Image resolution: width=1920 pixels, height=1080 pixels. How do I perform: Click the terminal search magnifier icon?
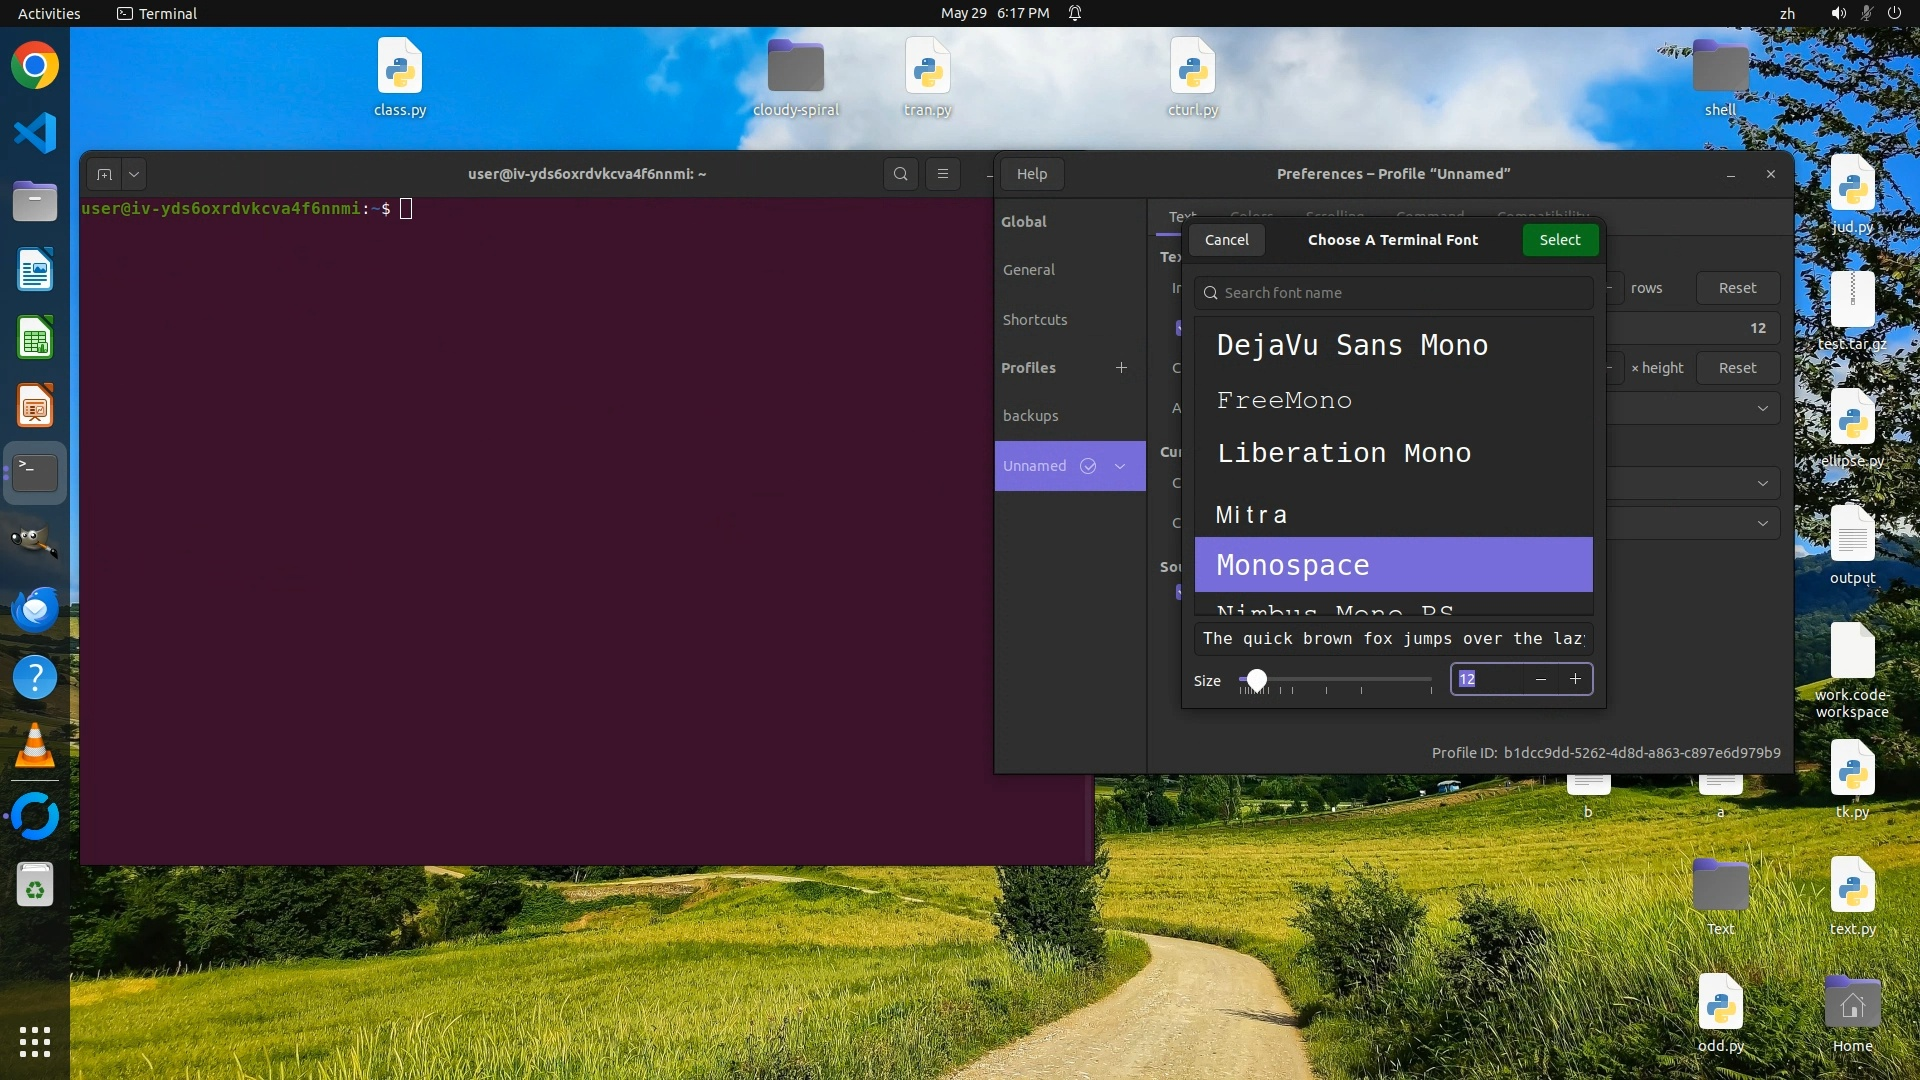[900, 174]
